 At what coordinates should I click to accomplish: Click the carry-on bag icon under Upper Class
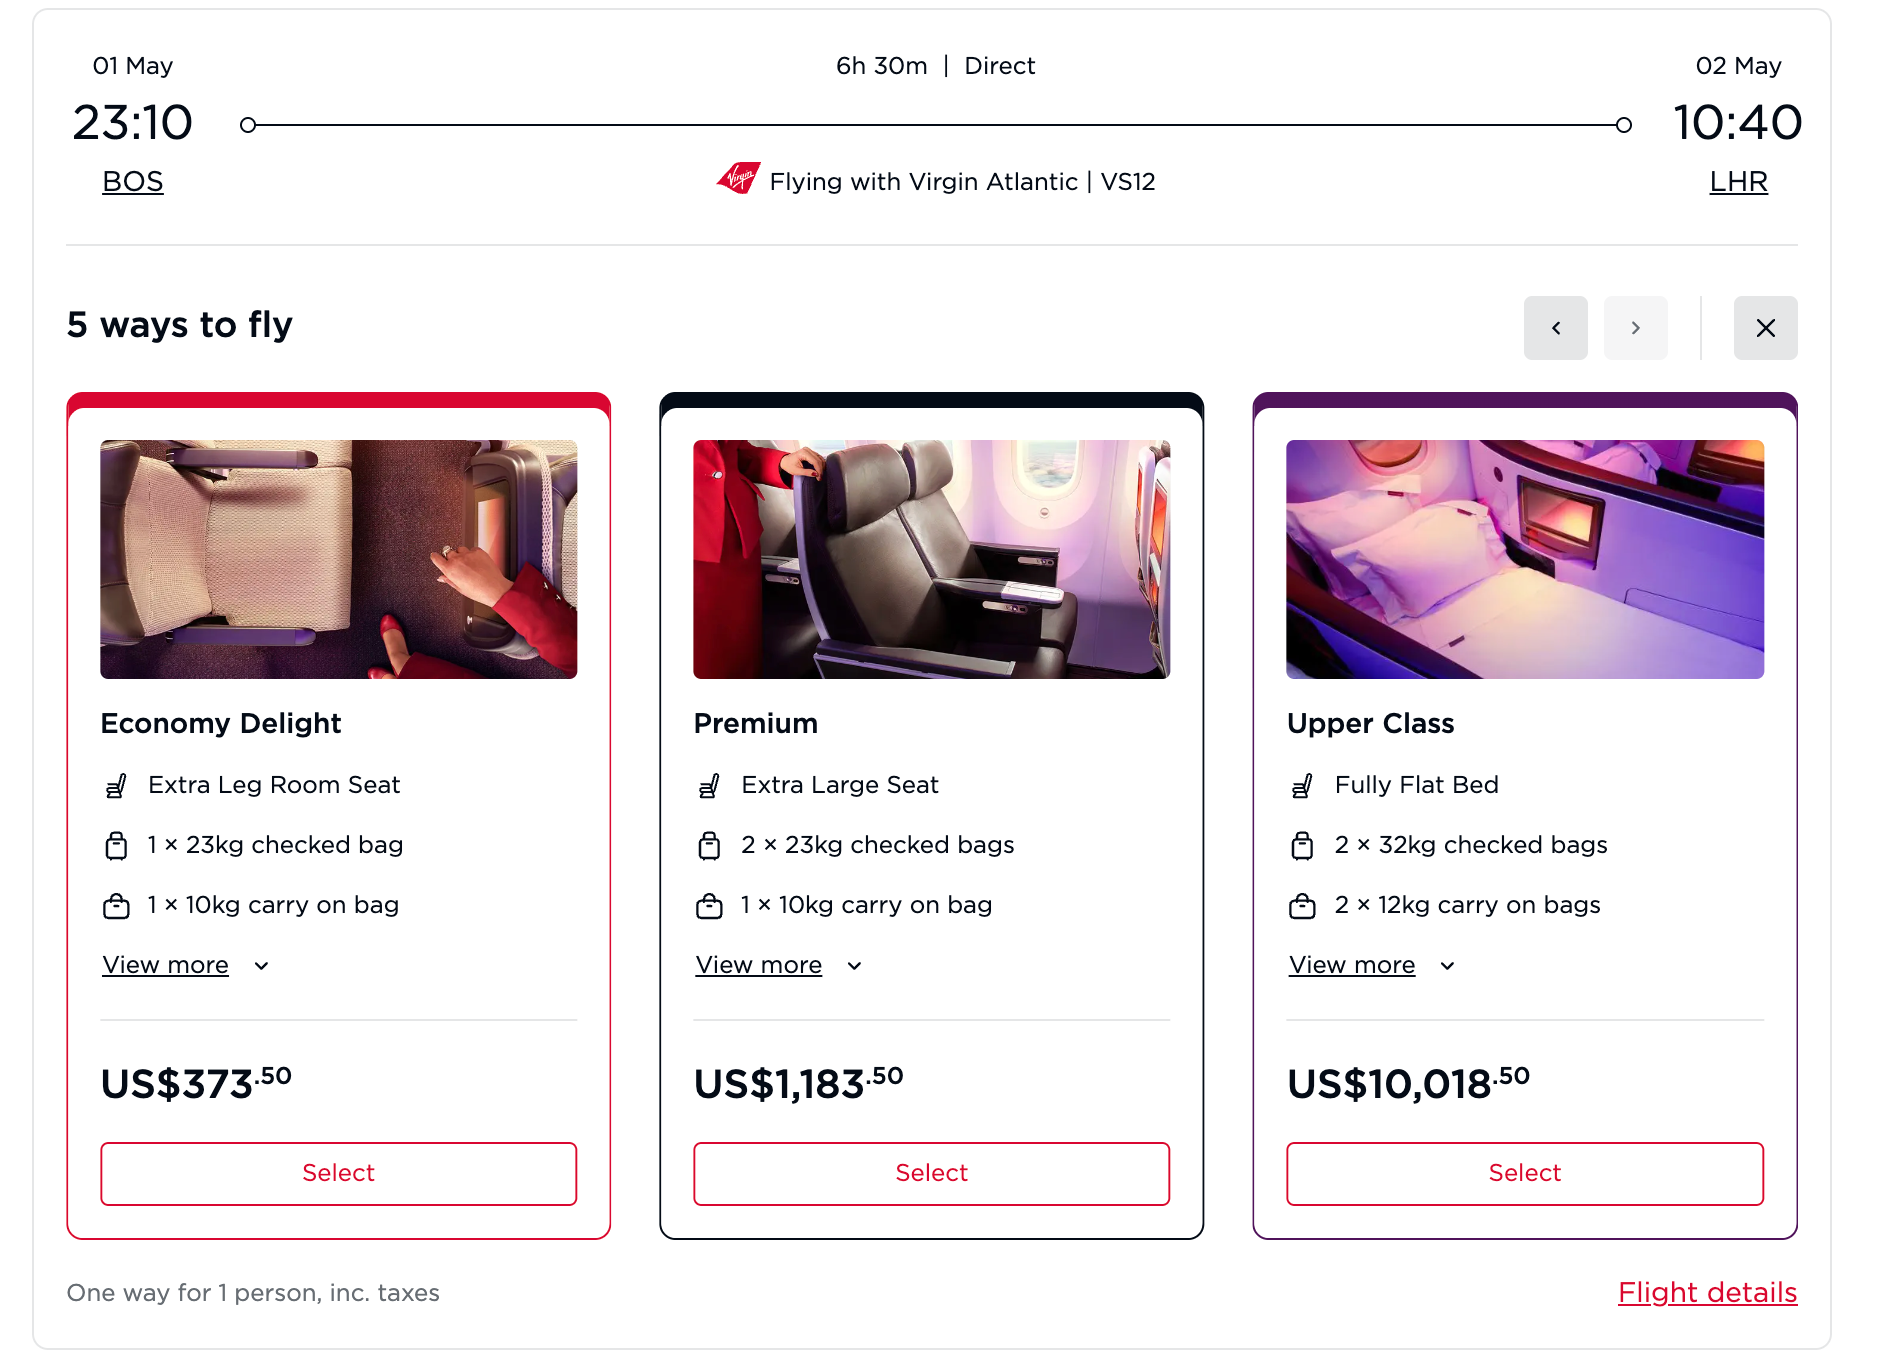1303,905
